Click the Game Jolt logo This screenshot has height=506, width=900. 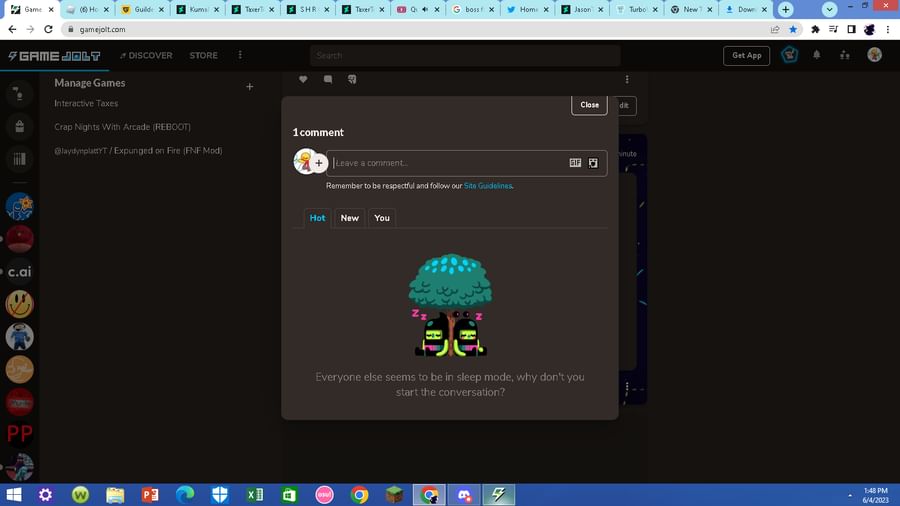coord(54,56)
